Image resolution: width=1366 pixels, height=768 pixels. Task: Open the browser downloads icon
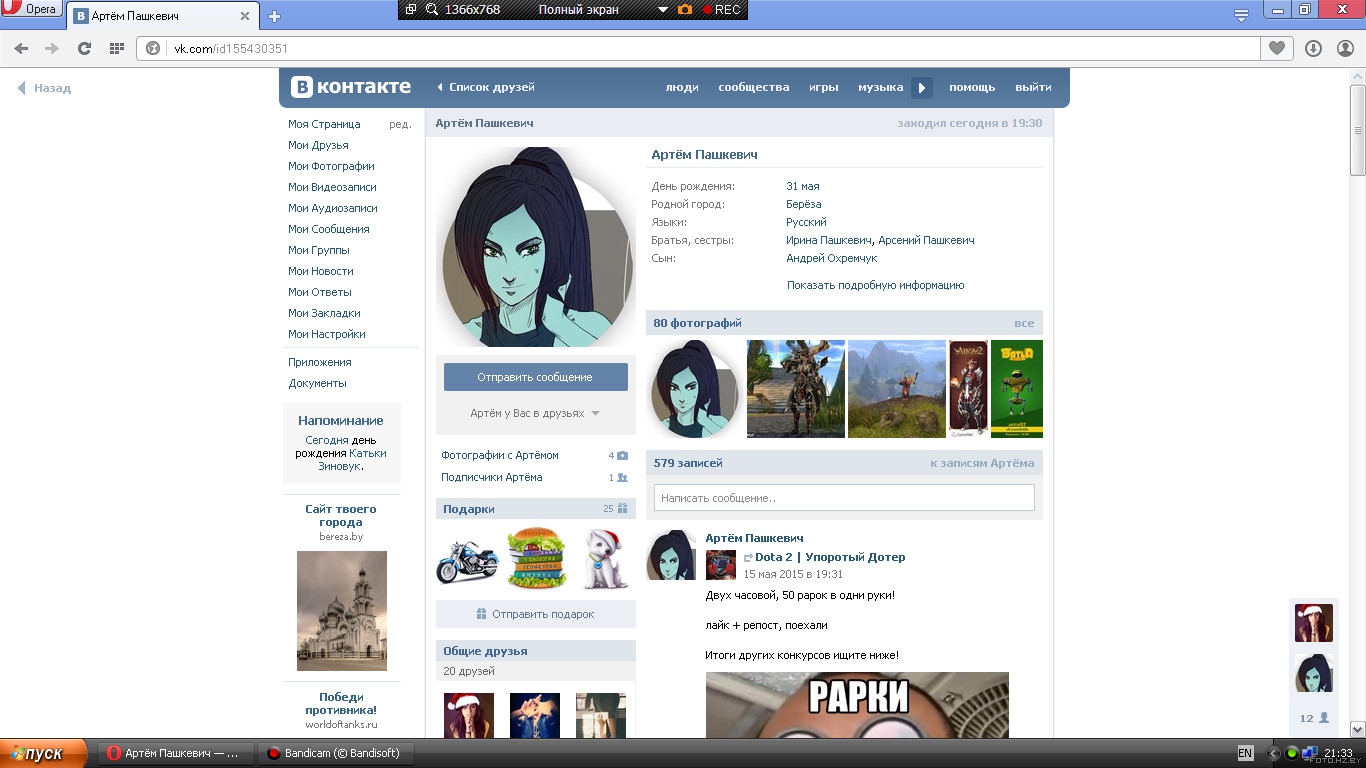(1313, 48)
